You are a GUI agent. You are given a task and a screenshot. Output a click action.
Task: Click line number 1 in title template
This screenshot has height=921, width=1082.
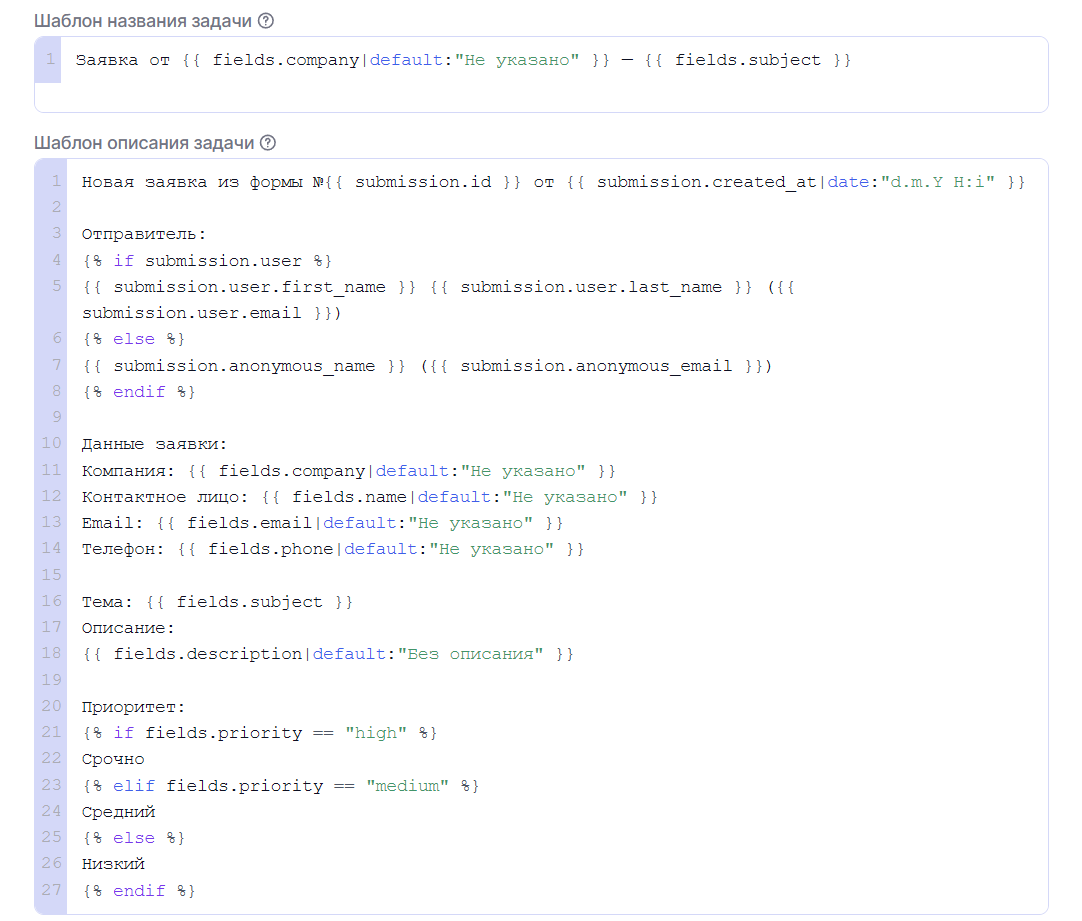click(x=50, y=60)
